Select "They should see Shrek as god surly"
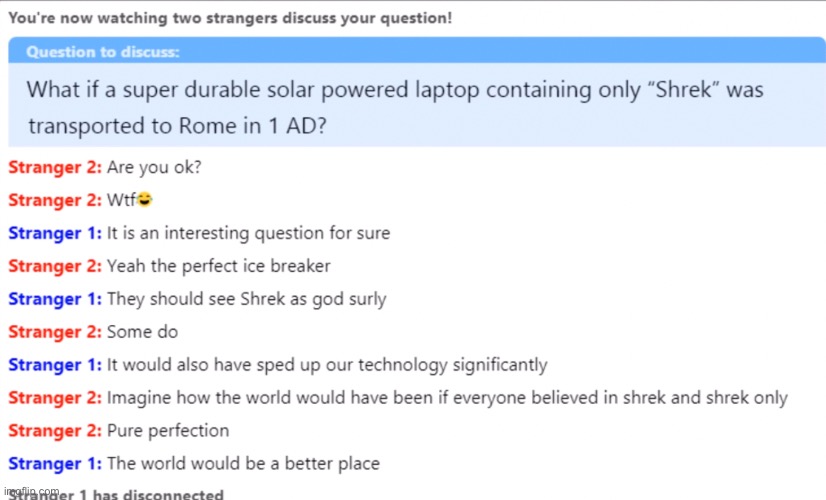This screenshot has height=500, width=826. 246,299
